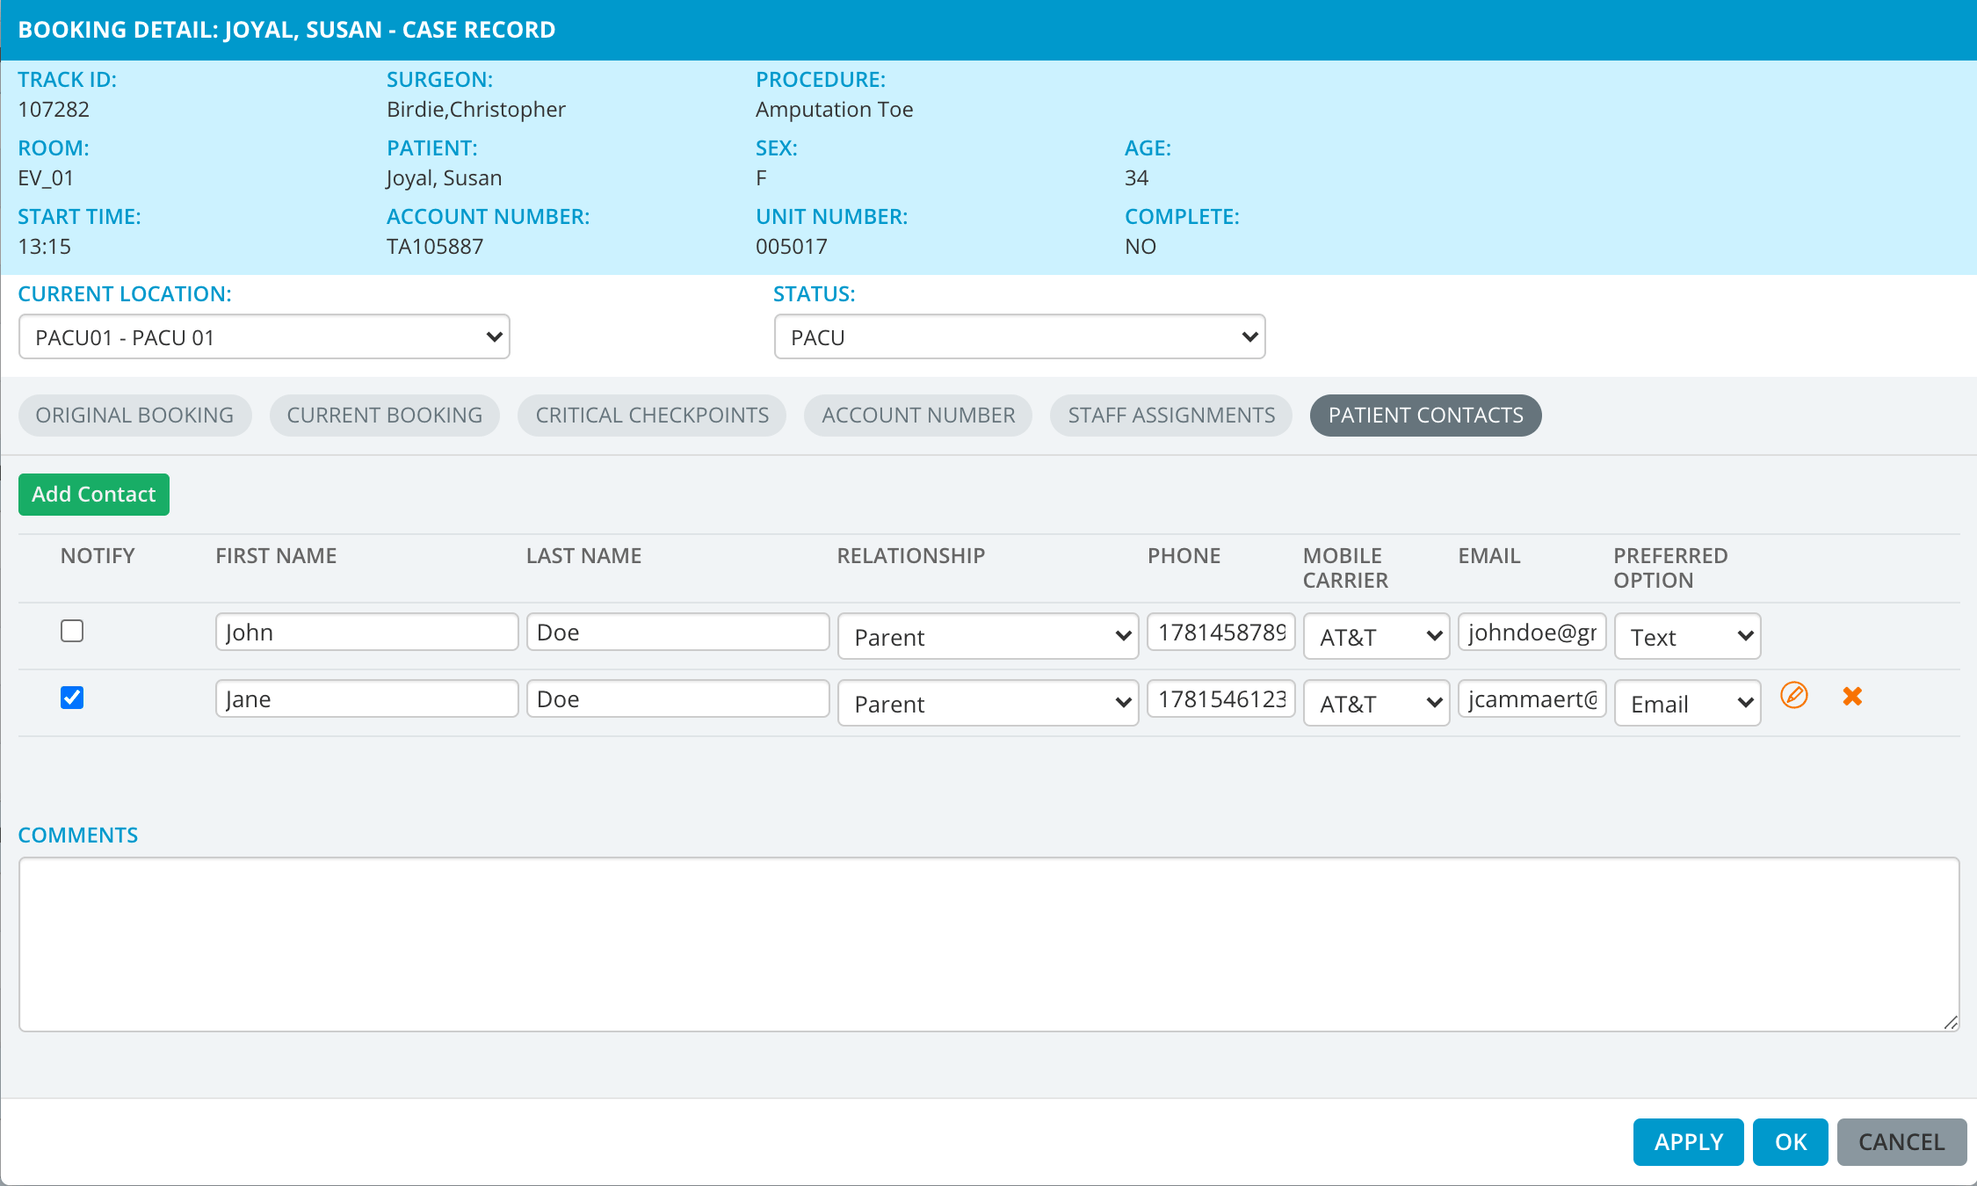Delete Jane Doe's contact row
The width and height of the screenshot is (1977, 1186).
tap(1851, 697)
